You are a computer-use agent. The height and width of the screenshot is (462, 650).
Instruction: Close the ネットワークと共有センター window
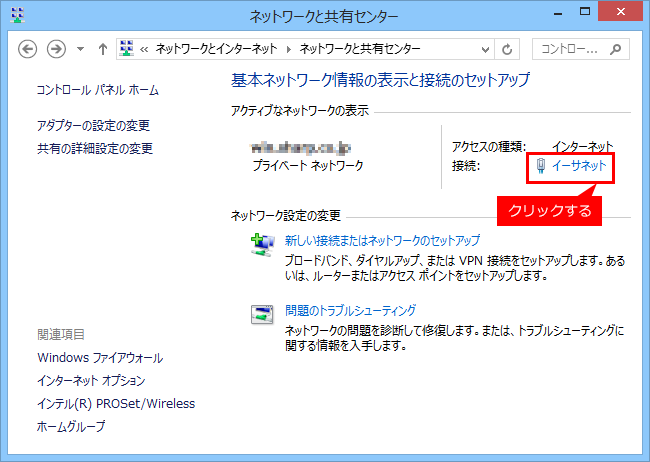621,12
